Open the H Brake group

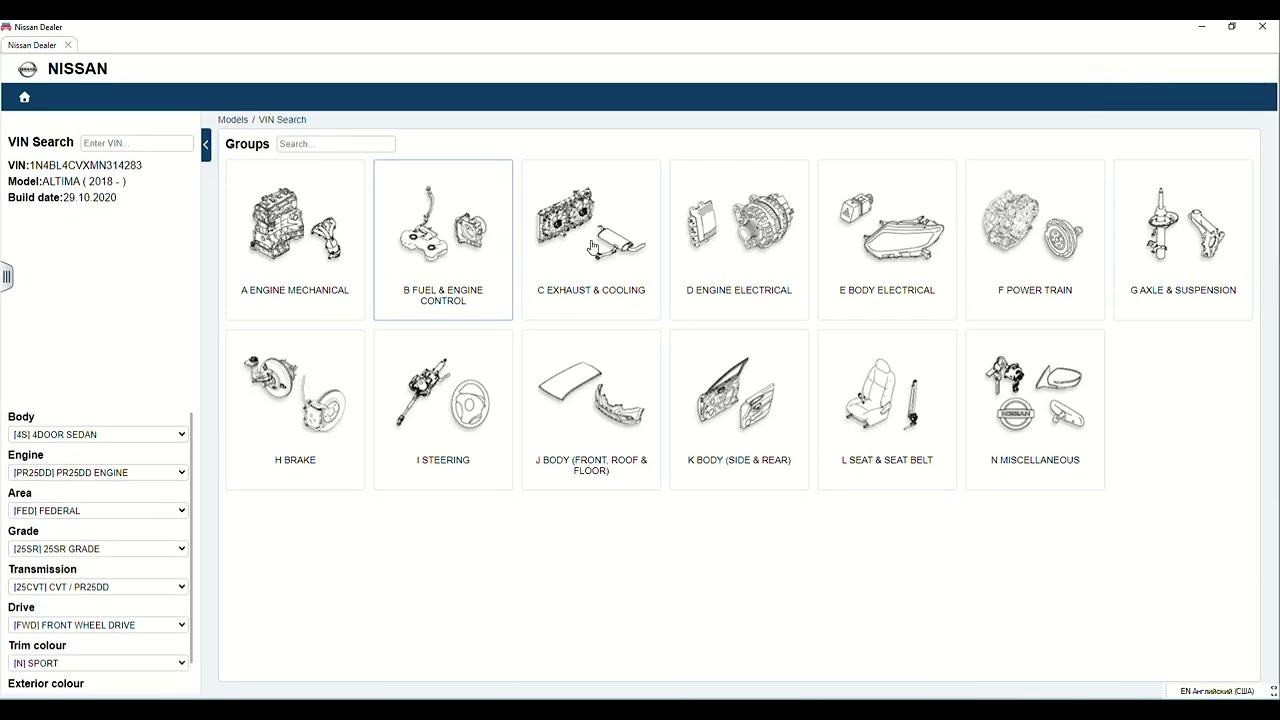click(295, 410)
